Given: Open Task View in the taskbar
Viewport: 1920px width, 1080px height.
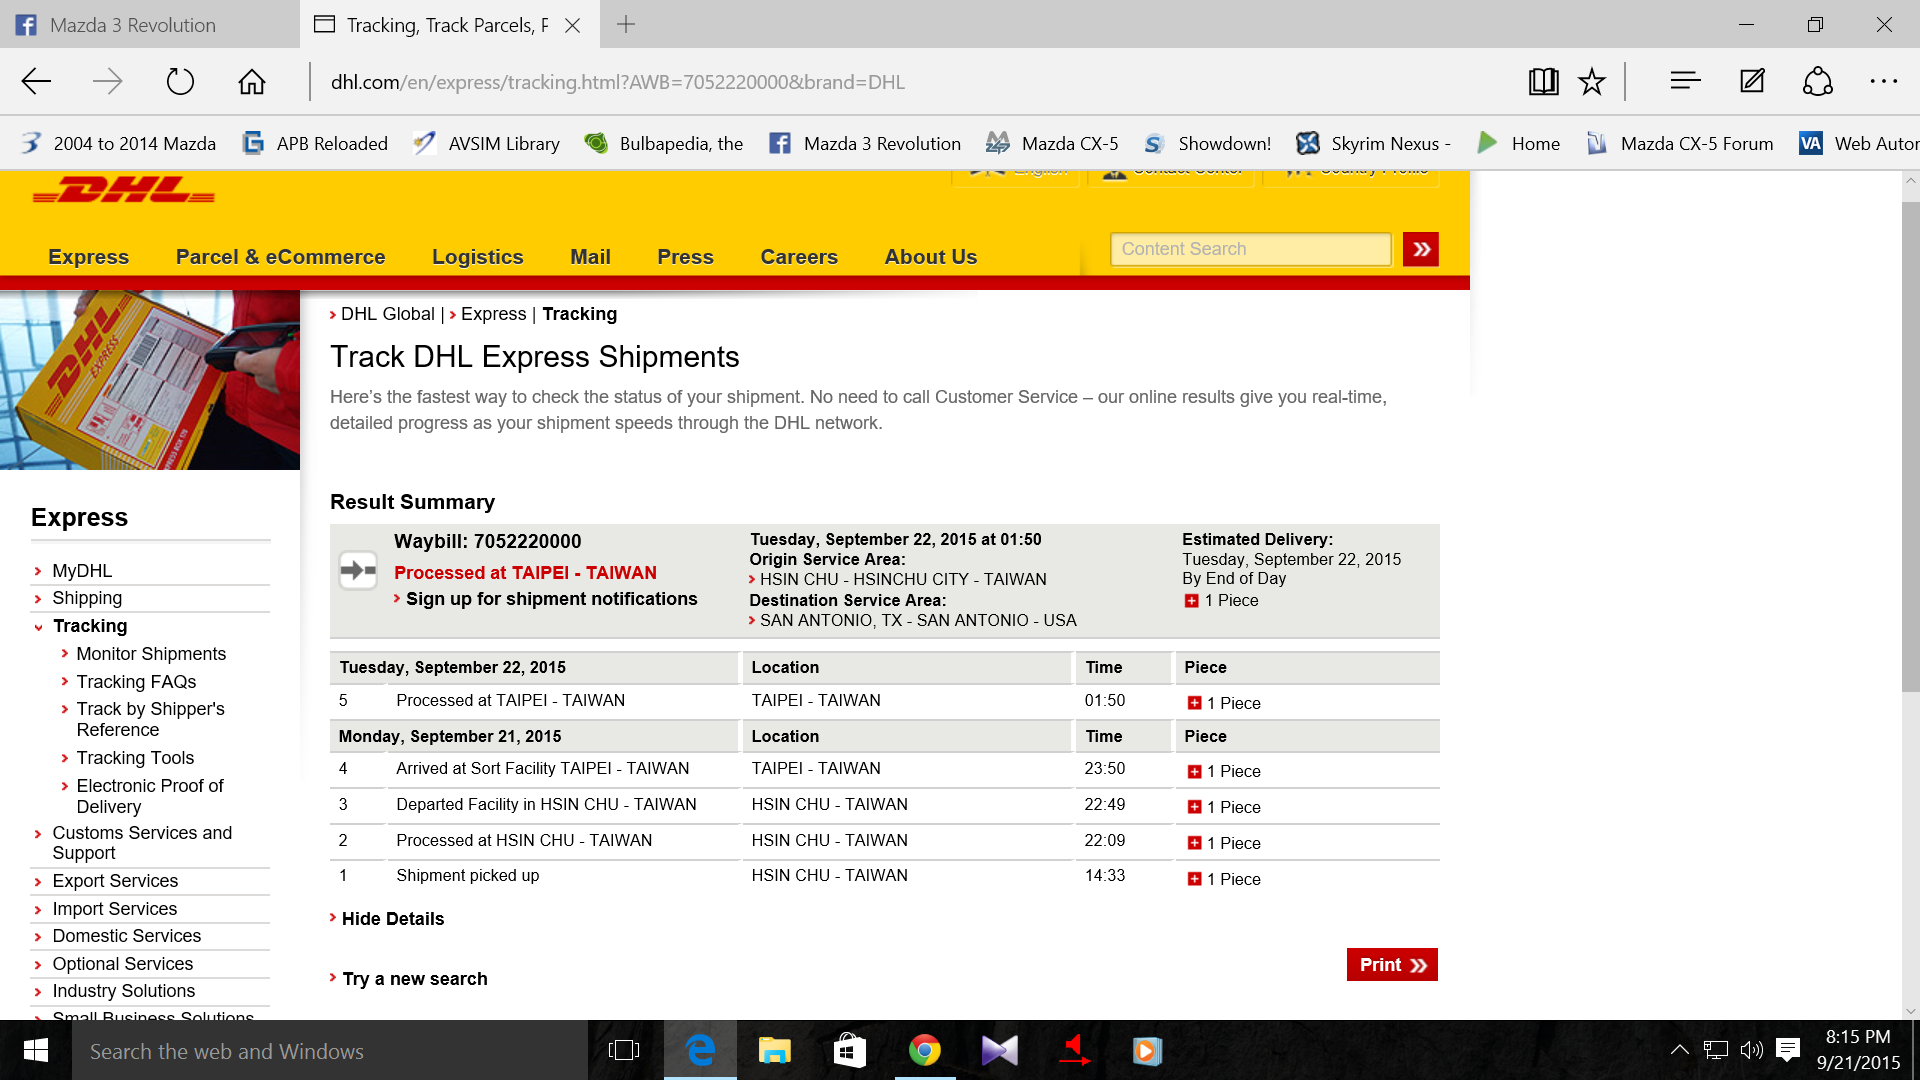Looking at the screenshot, I should point(623,1050).
